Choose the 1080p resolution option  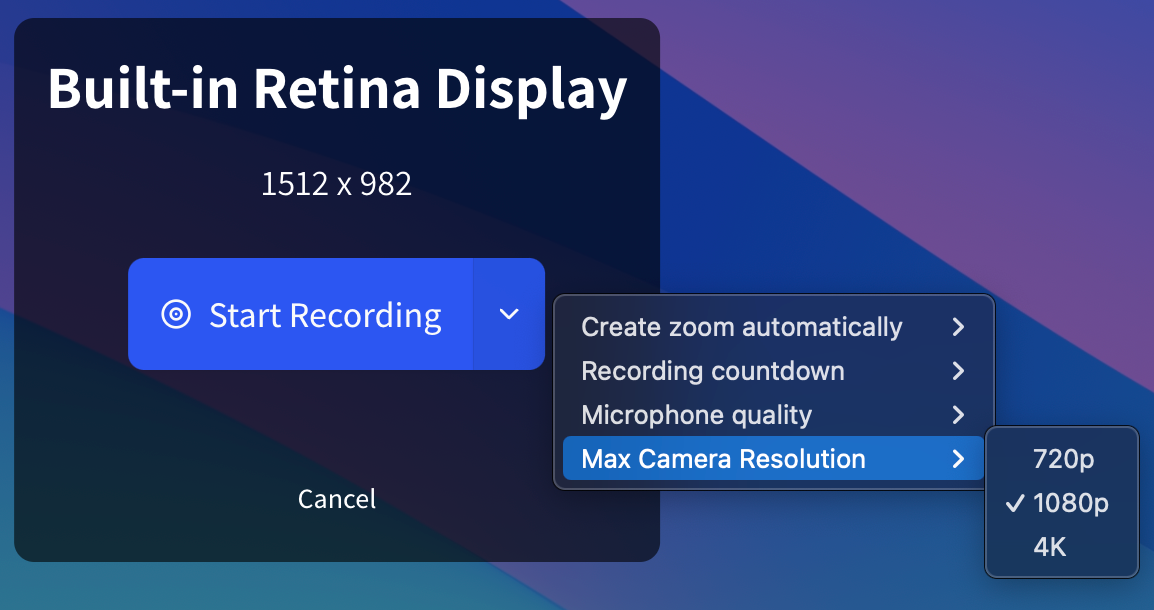point(1070,503)
